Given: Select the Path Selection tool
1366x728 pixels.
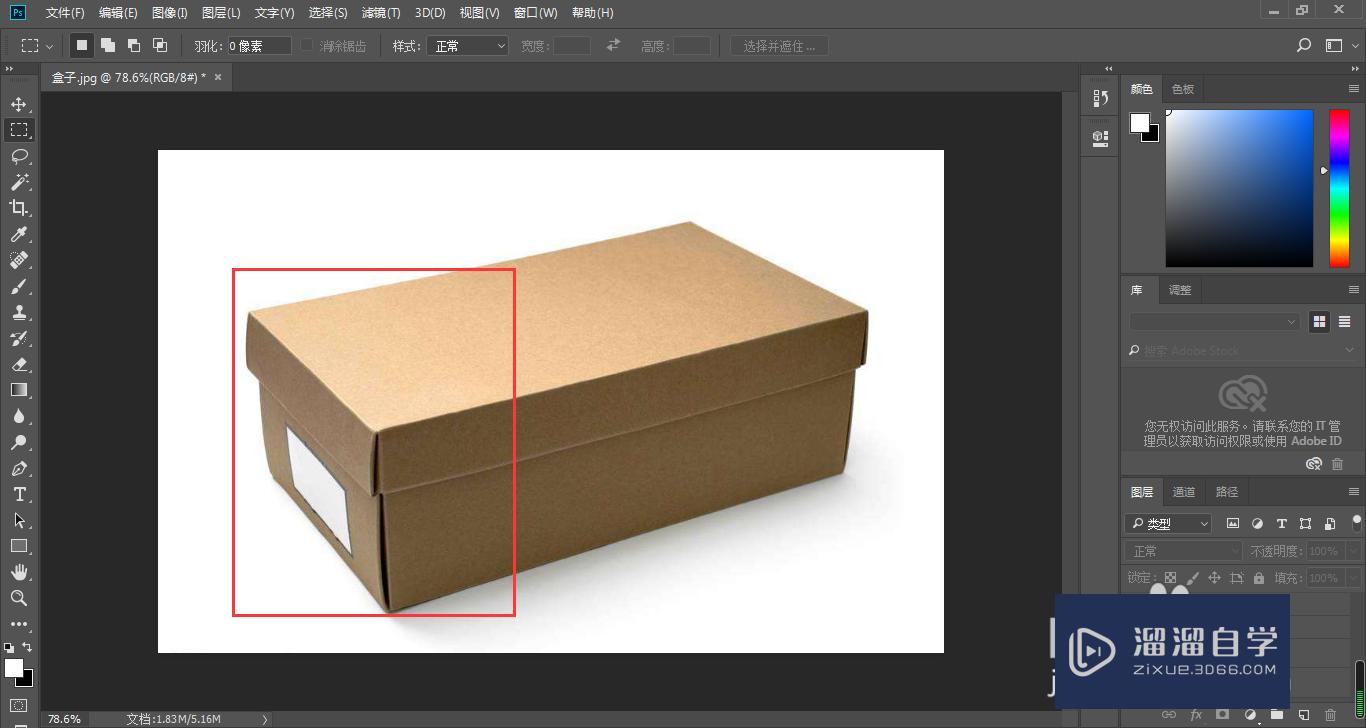Looking at the screenshot, I should 19,520.
